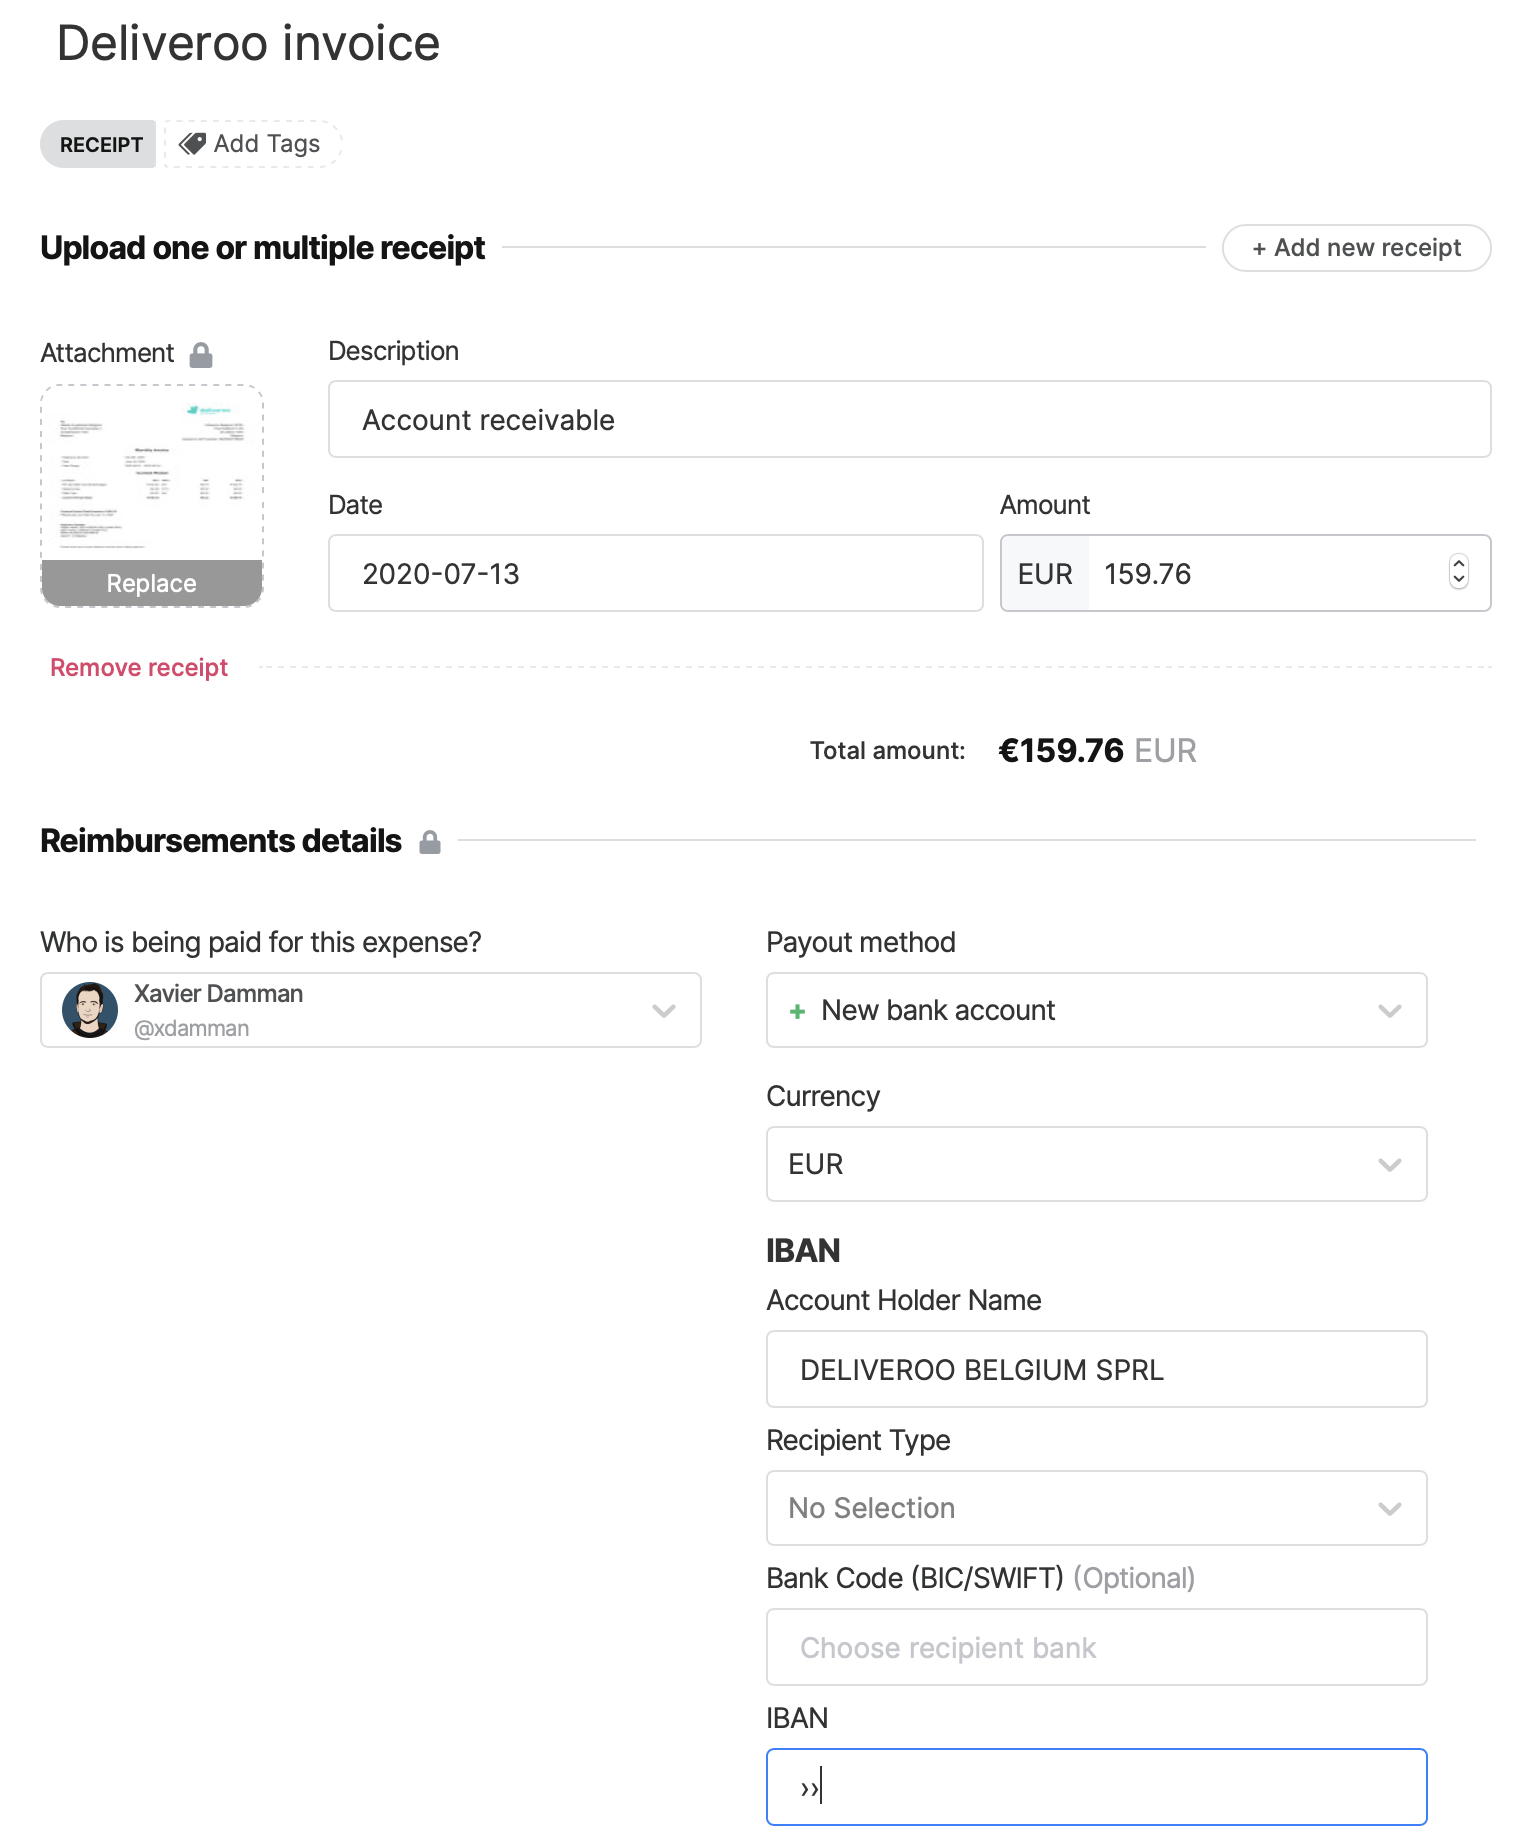Click the RECEIPT tag label
Screen dimensions: 1532x1840
click(x=99, y=144)
